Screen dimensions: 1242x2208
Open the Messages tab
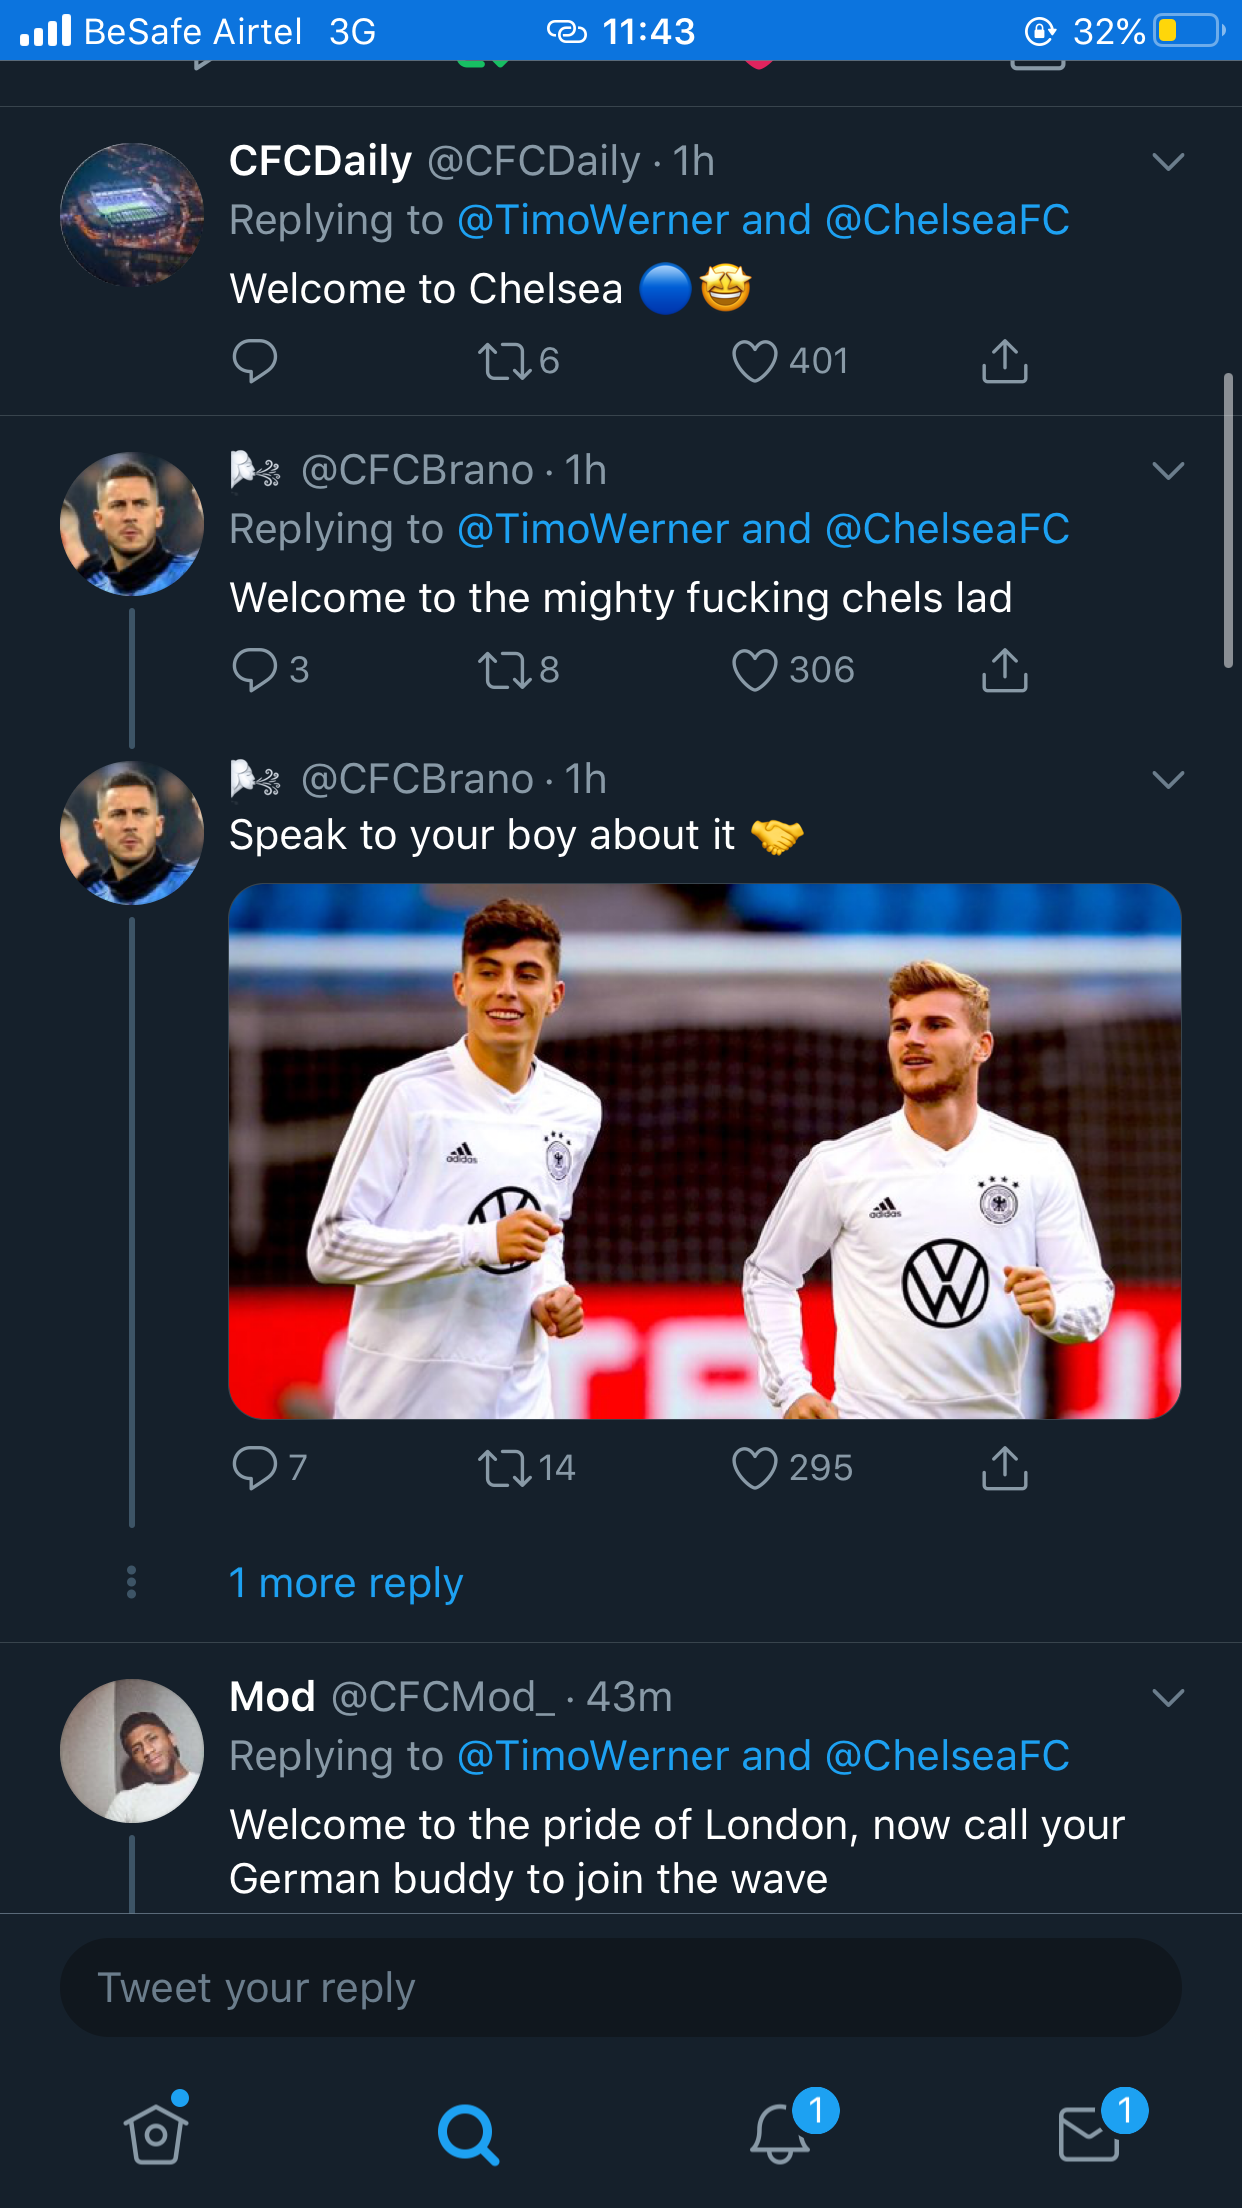[x=1089, y=2134]
